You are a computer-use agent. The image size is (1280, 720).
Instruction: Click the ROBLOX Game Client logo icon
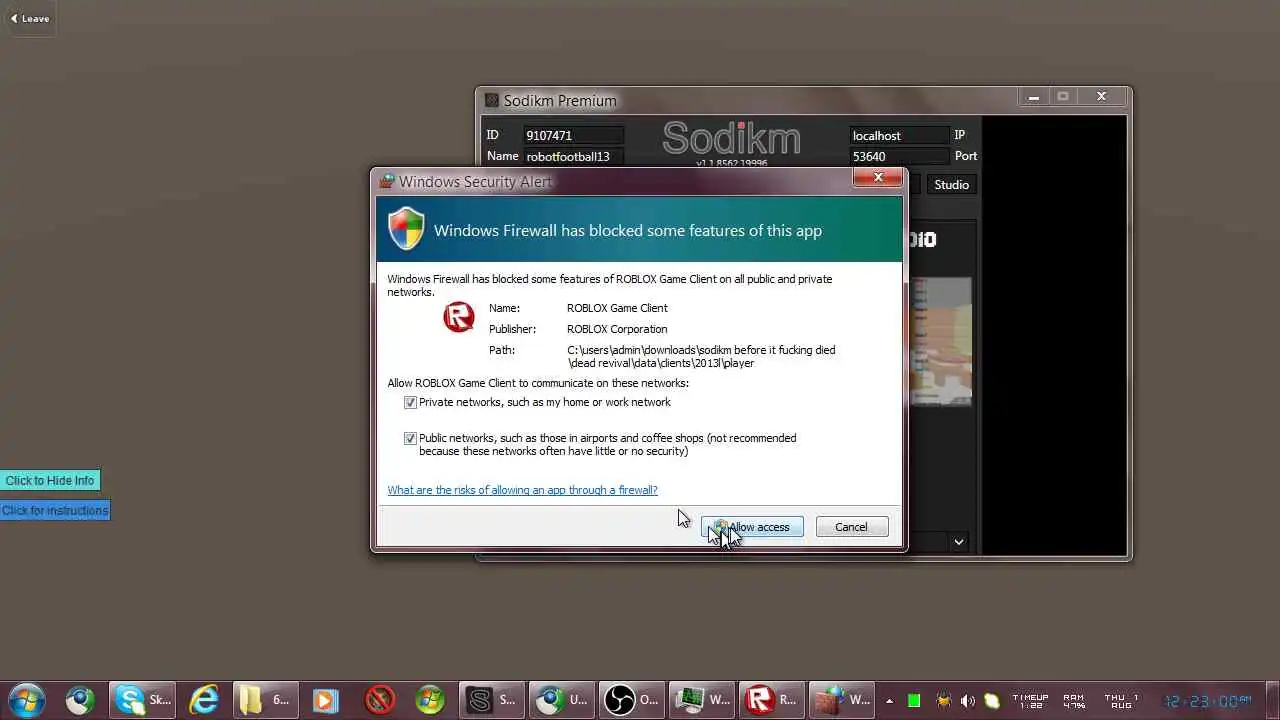point(459,317)
